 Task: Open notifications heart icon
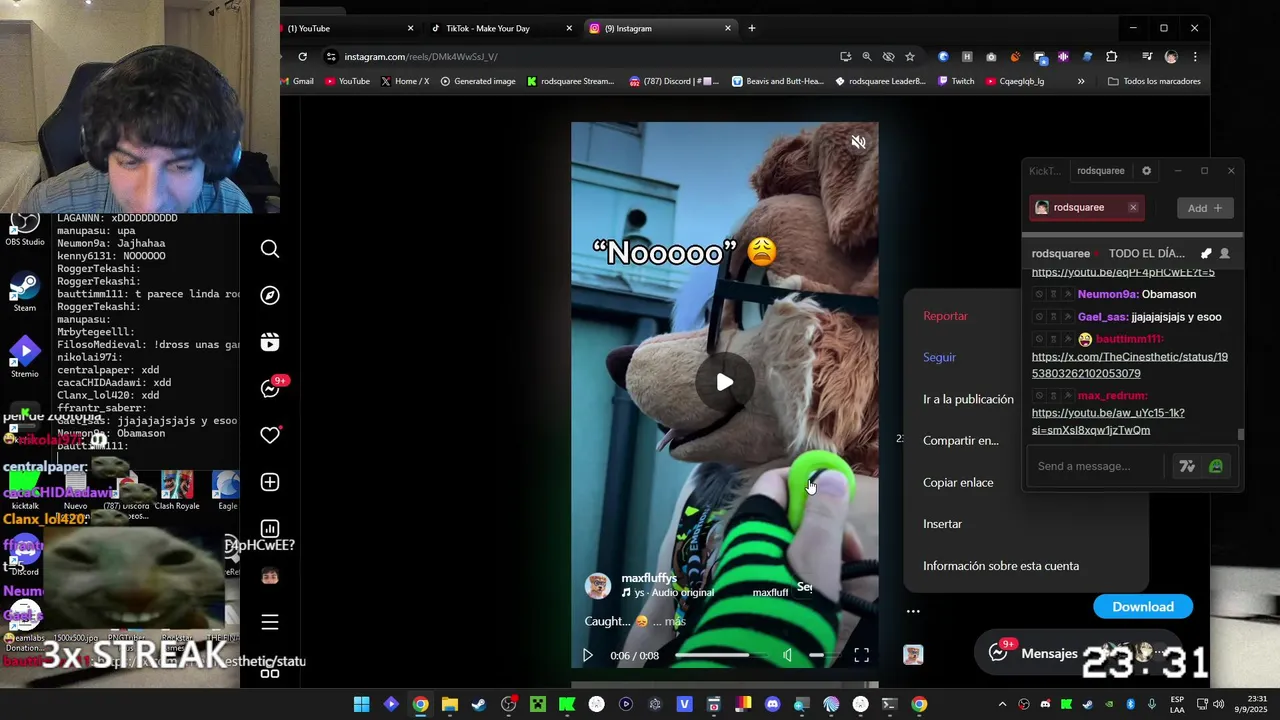pyautogui.click(x=270, y=435)
